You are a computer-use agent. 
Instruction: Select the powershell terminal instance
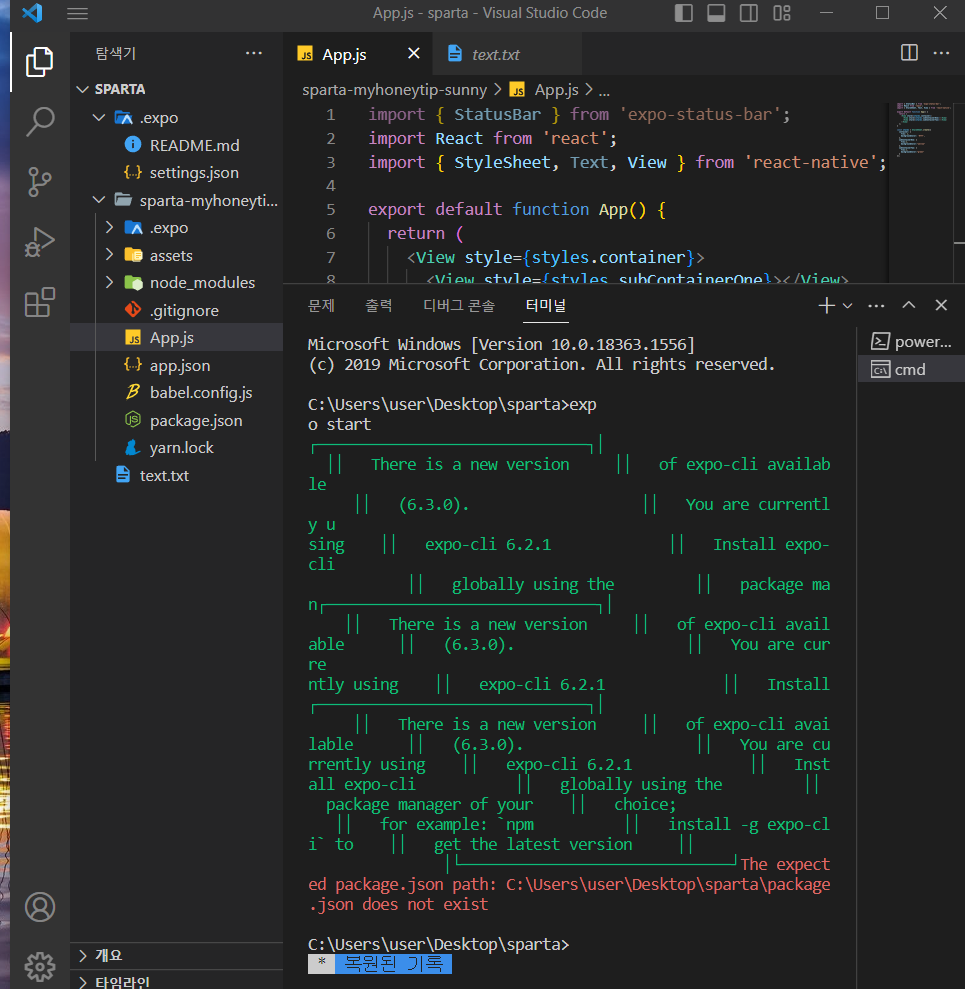(911, 342)
